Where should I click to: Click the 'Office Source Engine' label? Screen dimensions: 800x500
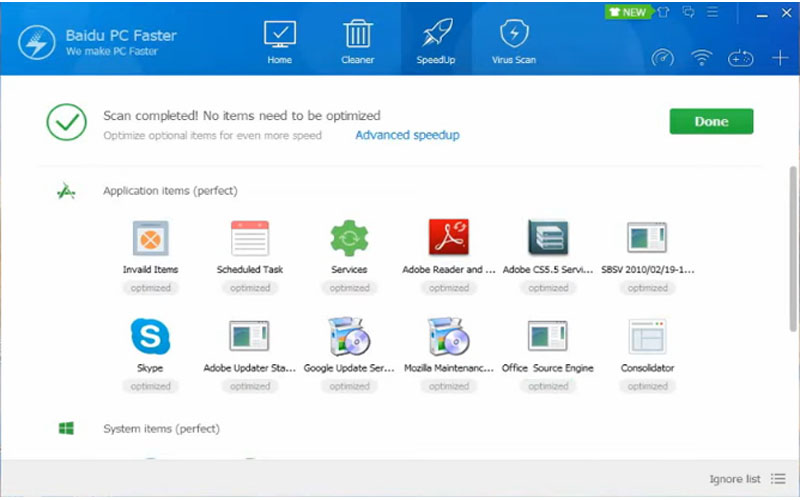click(x=548, y=368)
